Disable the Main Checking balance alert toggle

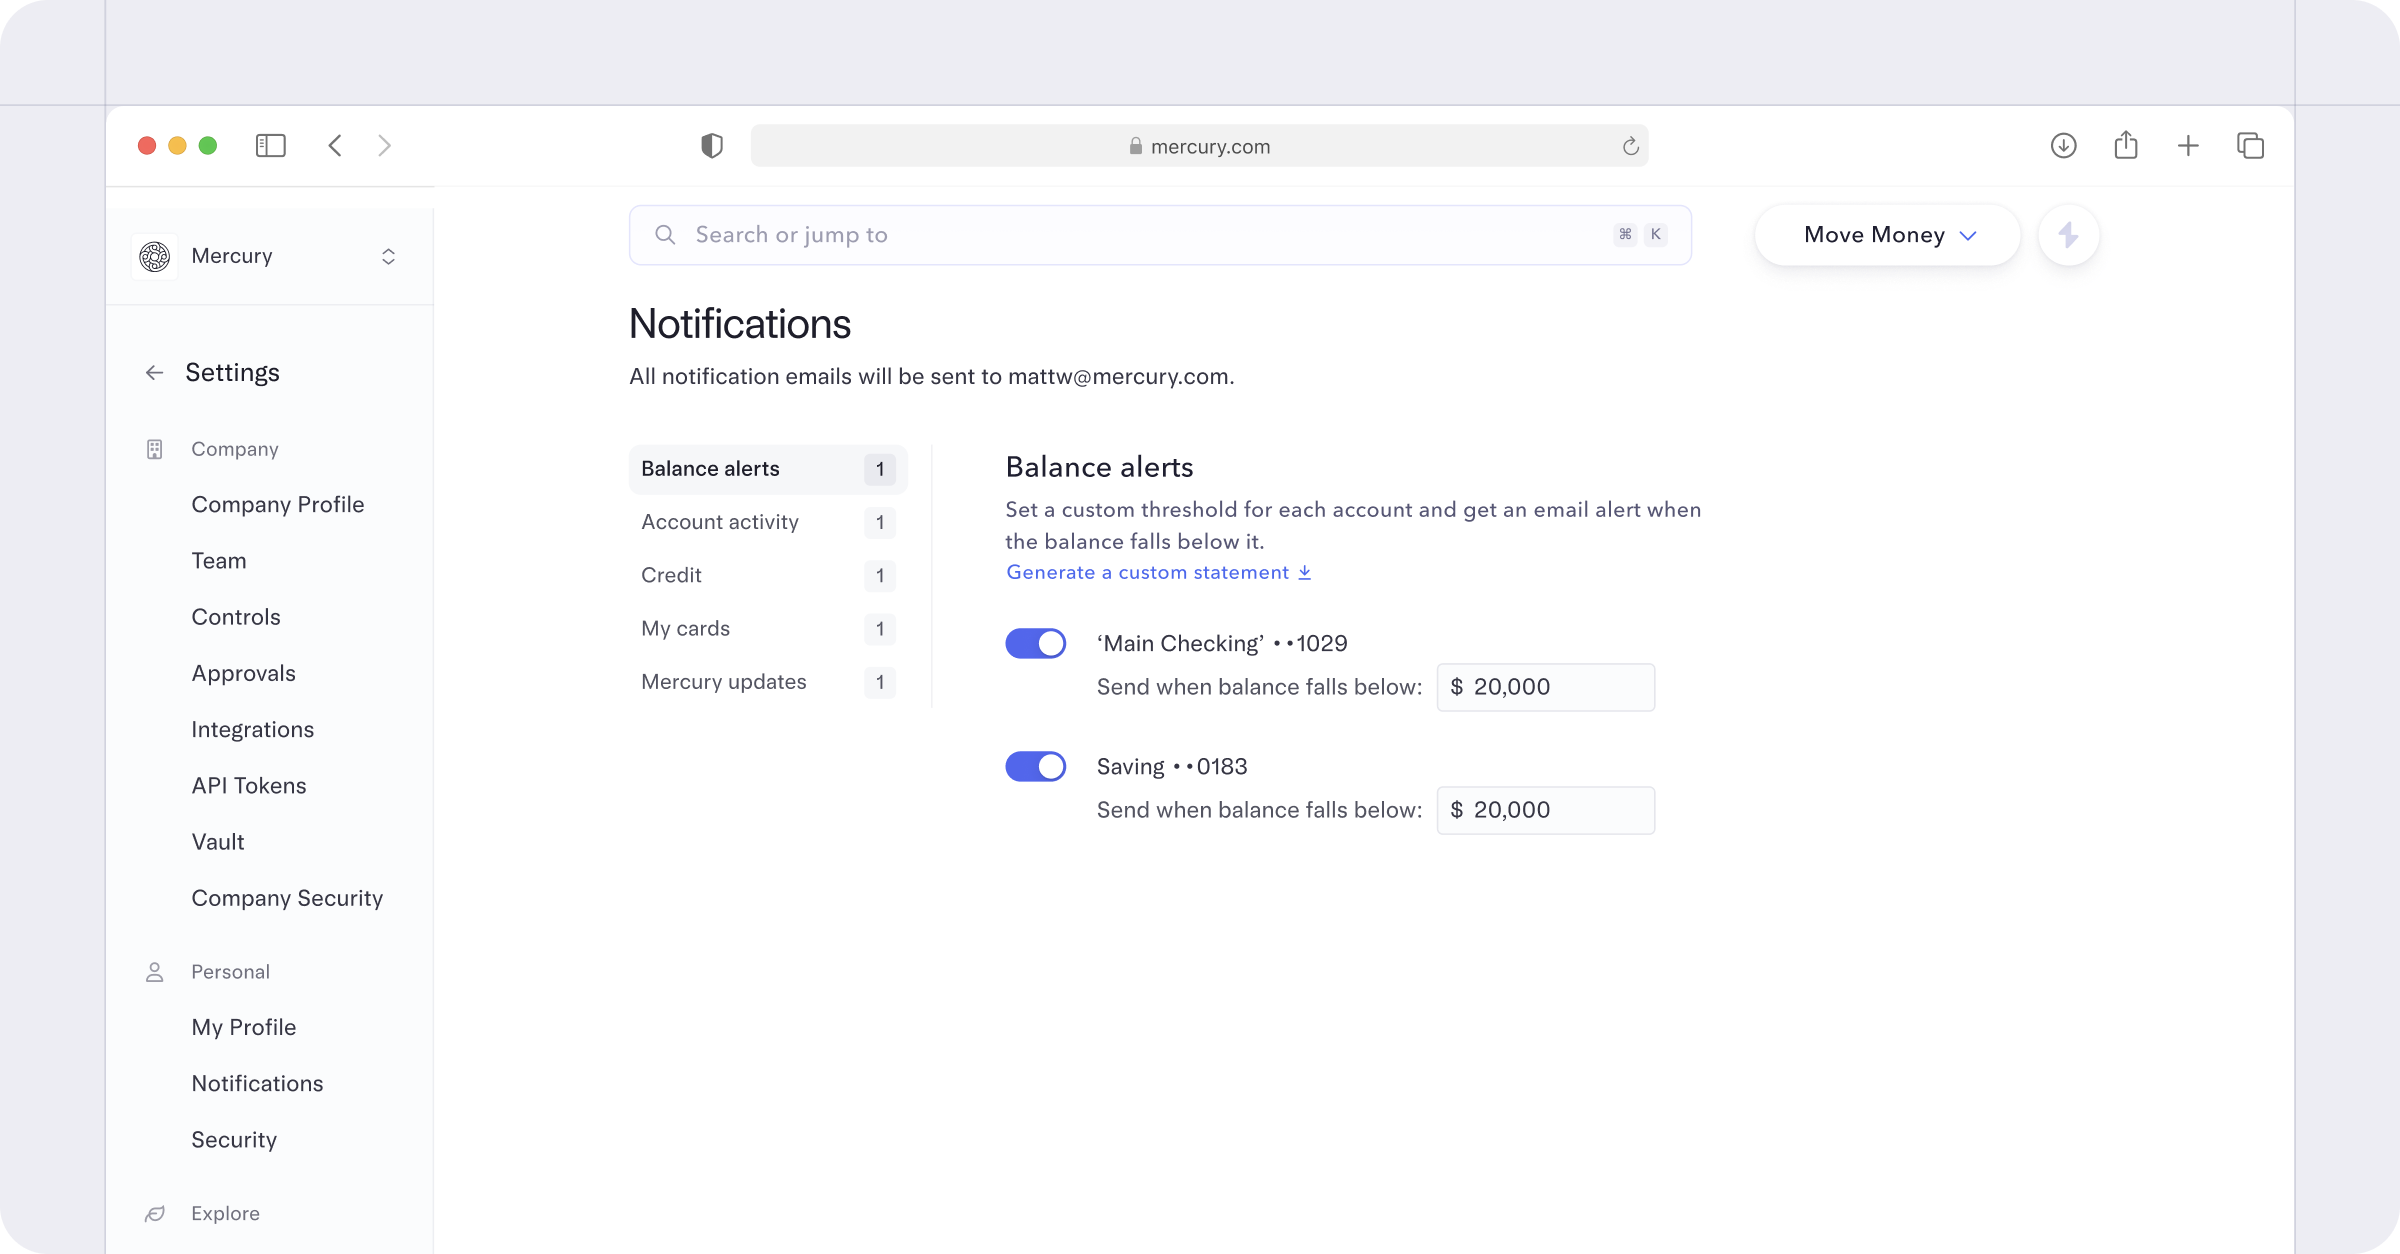[x=1036, y=643]
